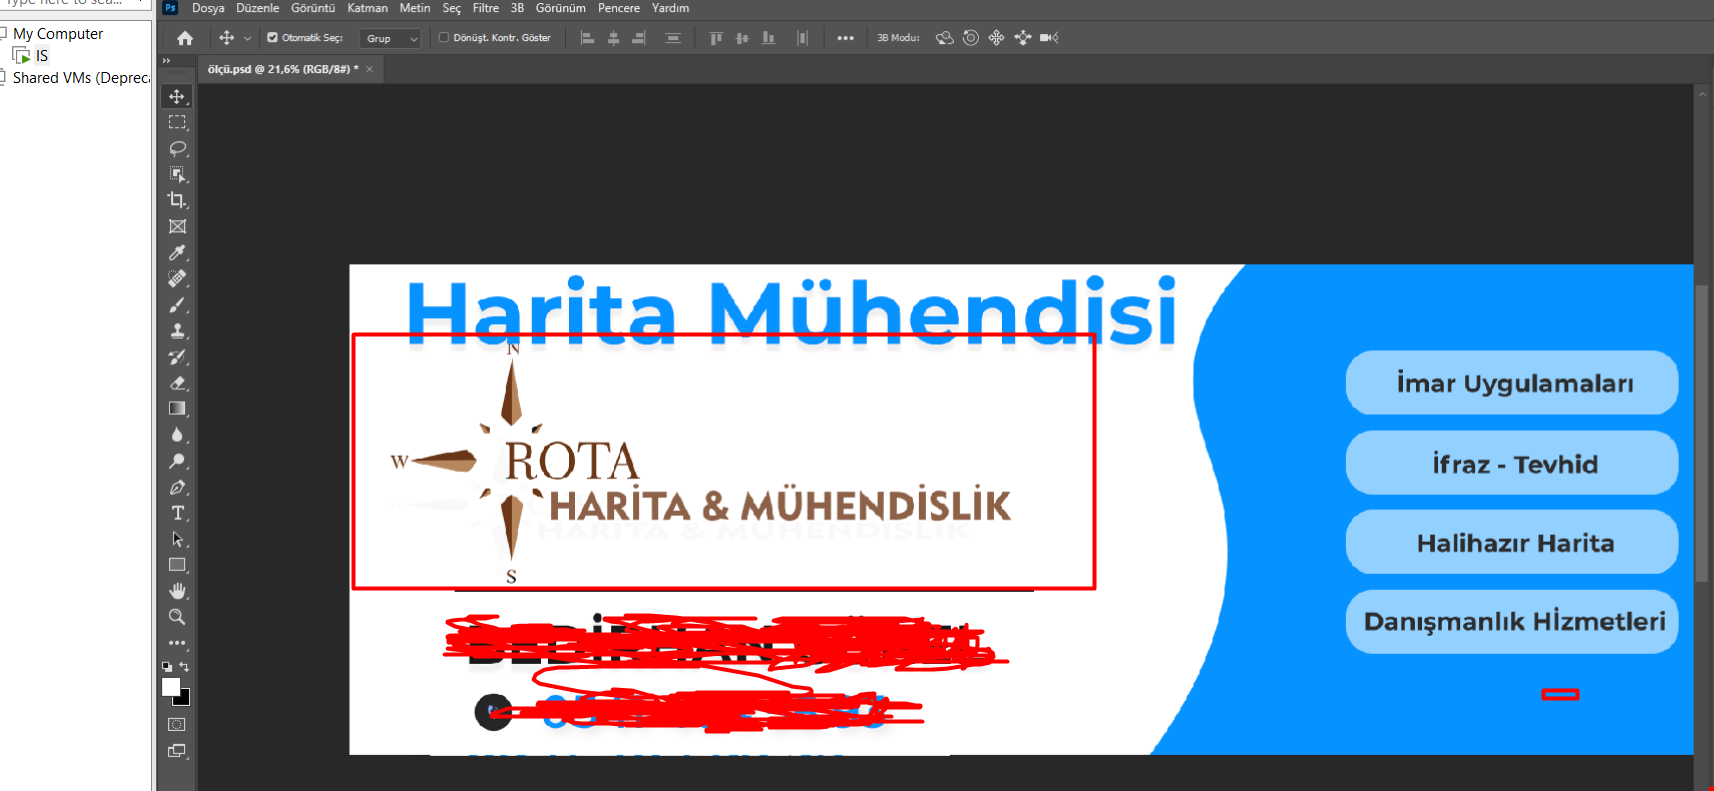
Task: Align right edges in options bar
Action: 639,38
